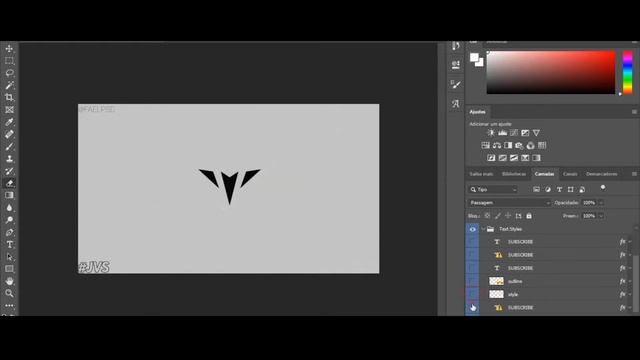Select the Horizontal Type tool
The image size is (640, 360).
pos(9,244)
